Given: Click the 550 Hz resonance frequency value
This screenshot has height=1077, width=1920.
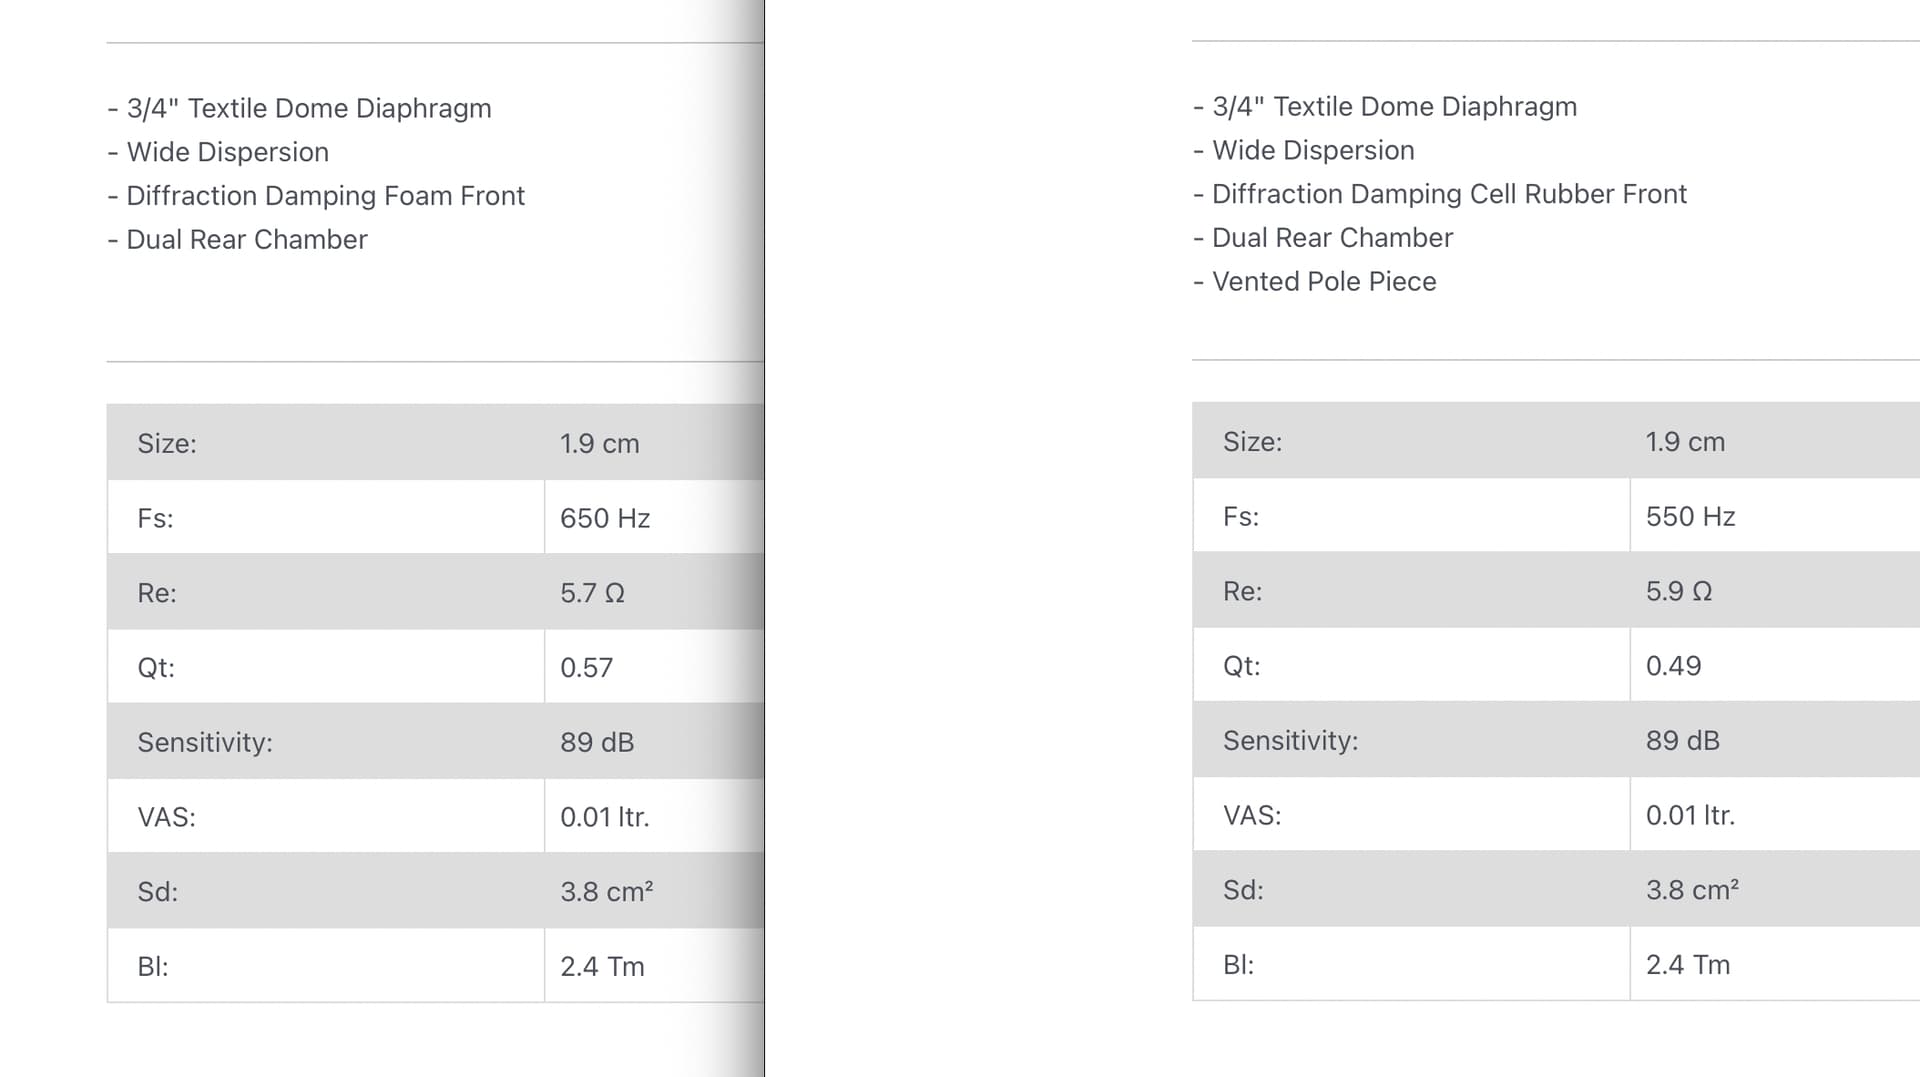Looking at the screenshot, I should point(1690,516).
